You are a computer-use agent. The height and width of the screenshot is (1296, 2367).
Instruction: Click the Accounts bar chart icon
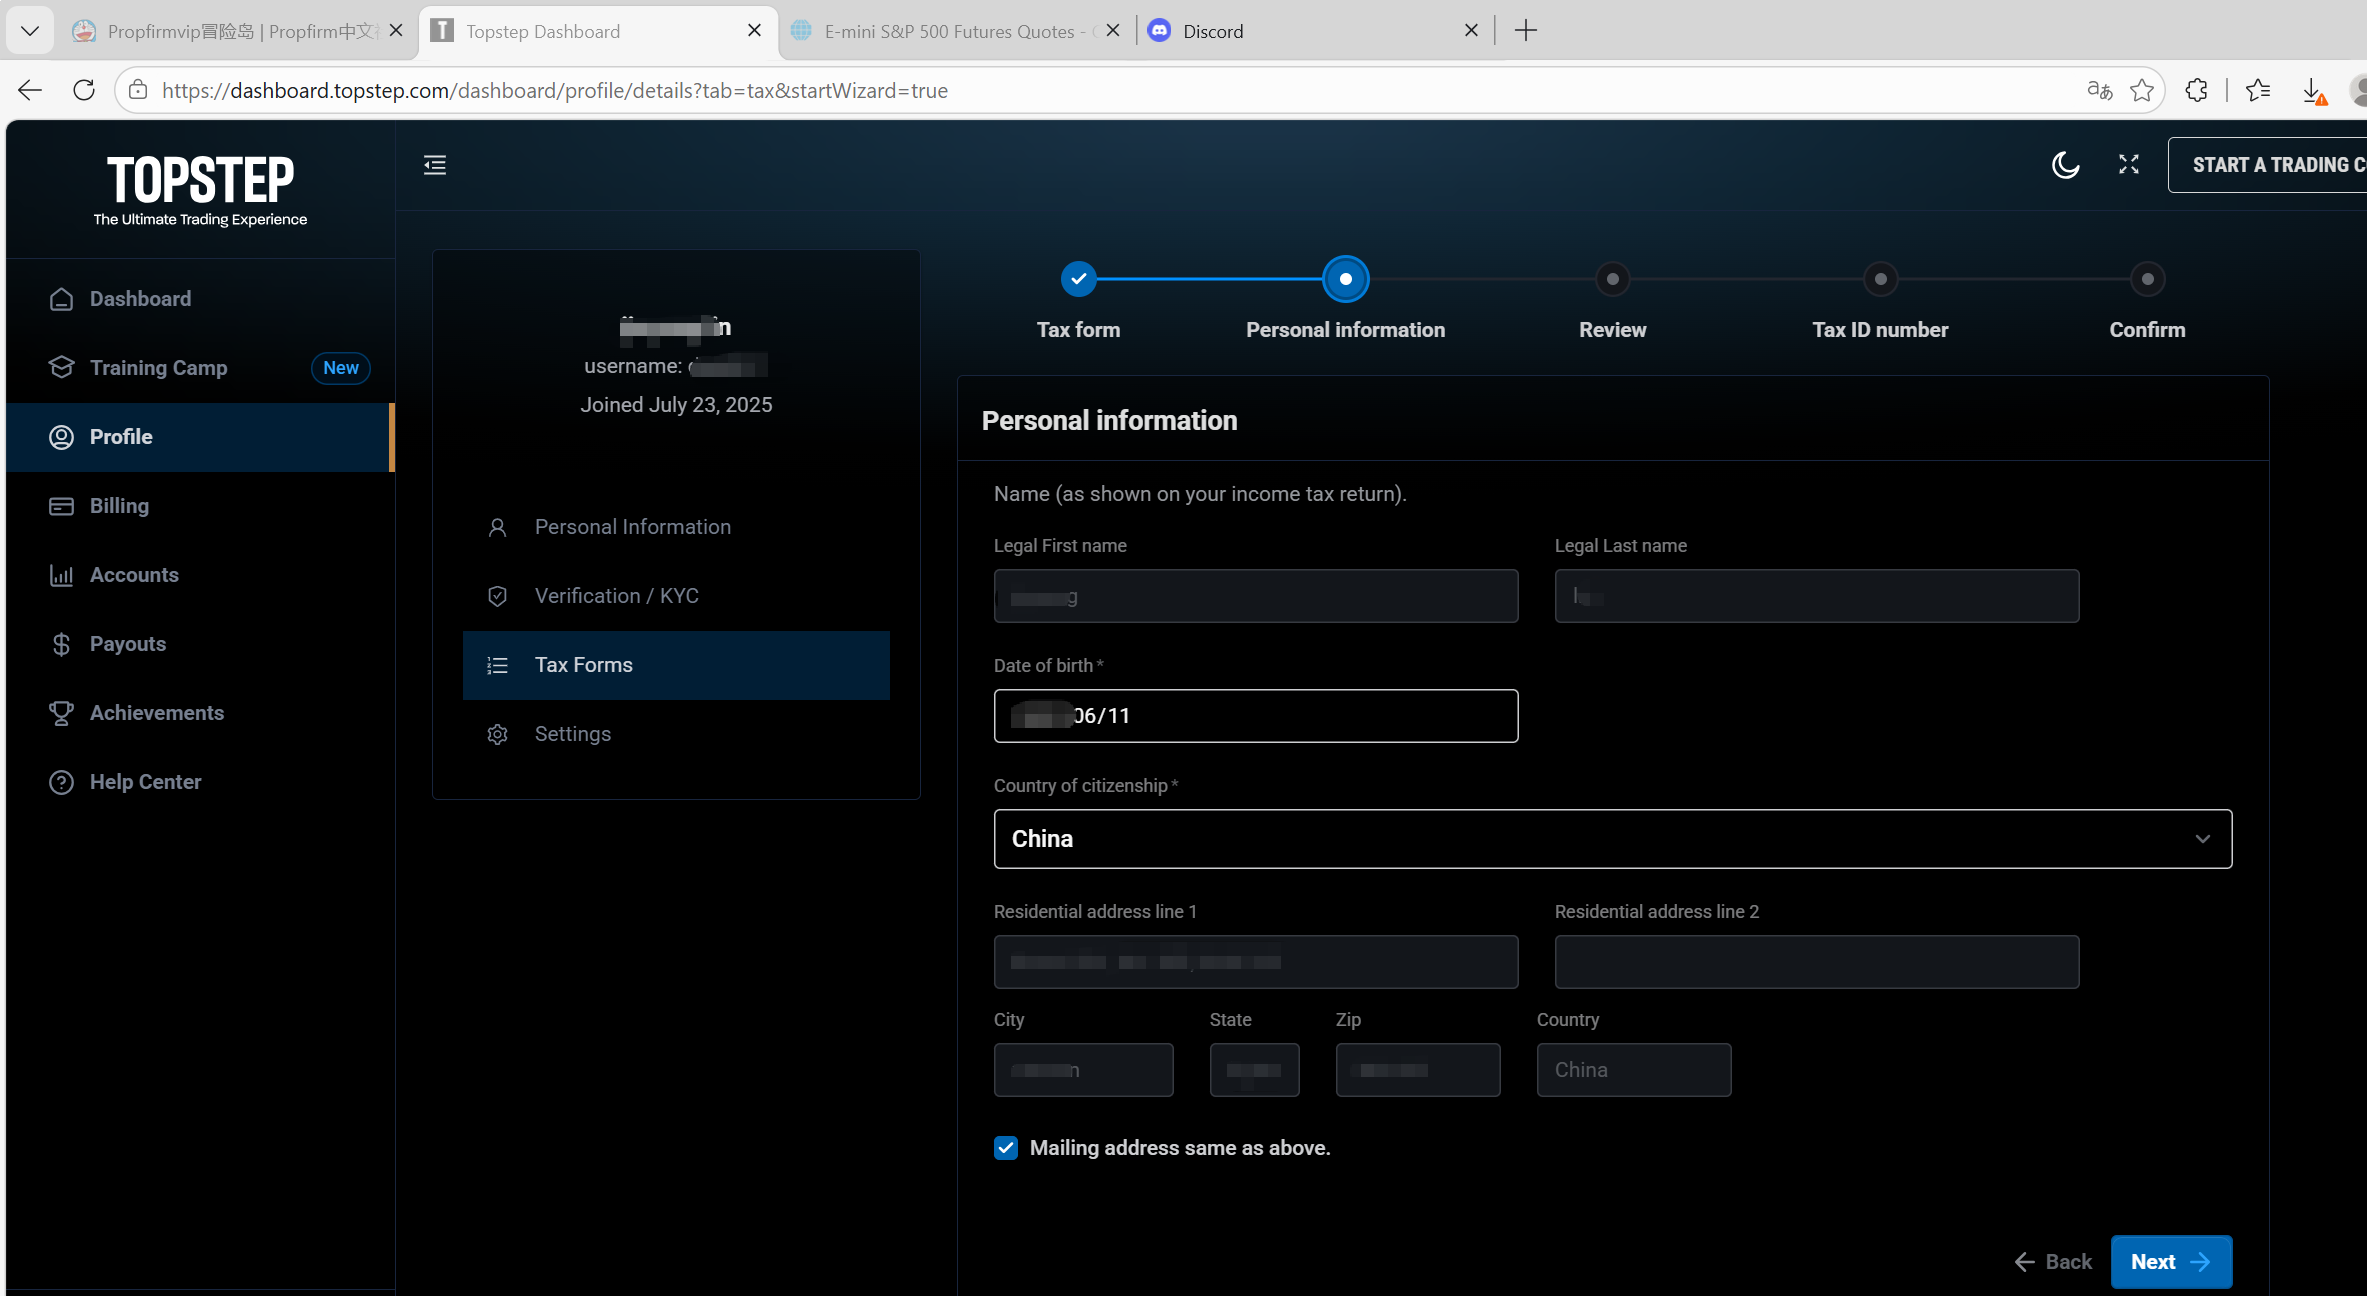(x=61, y=575)
